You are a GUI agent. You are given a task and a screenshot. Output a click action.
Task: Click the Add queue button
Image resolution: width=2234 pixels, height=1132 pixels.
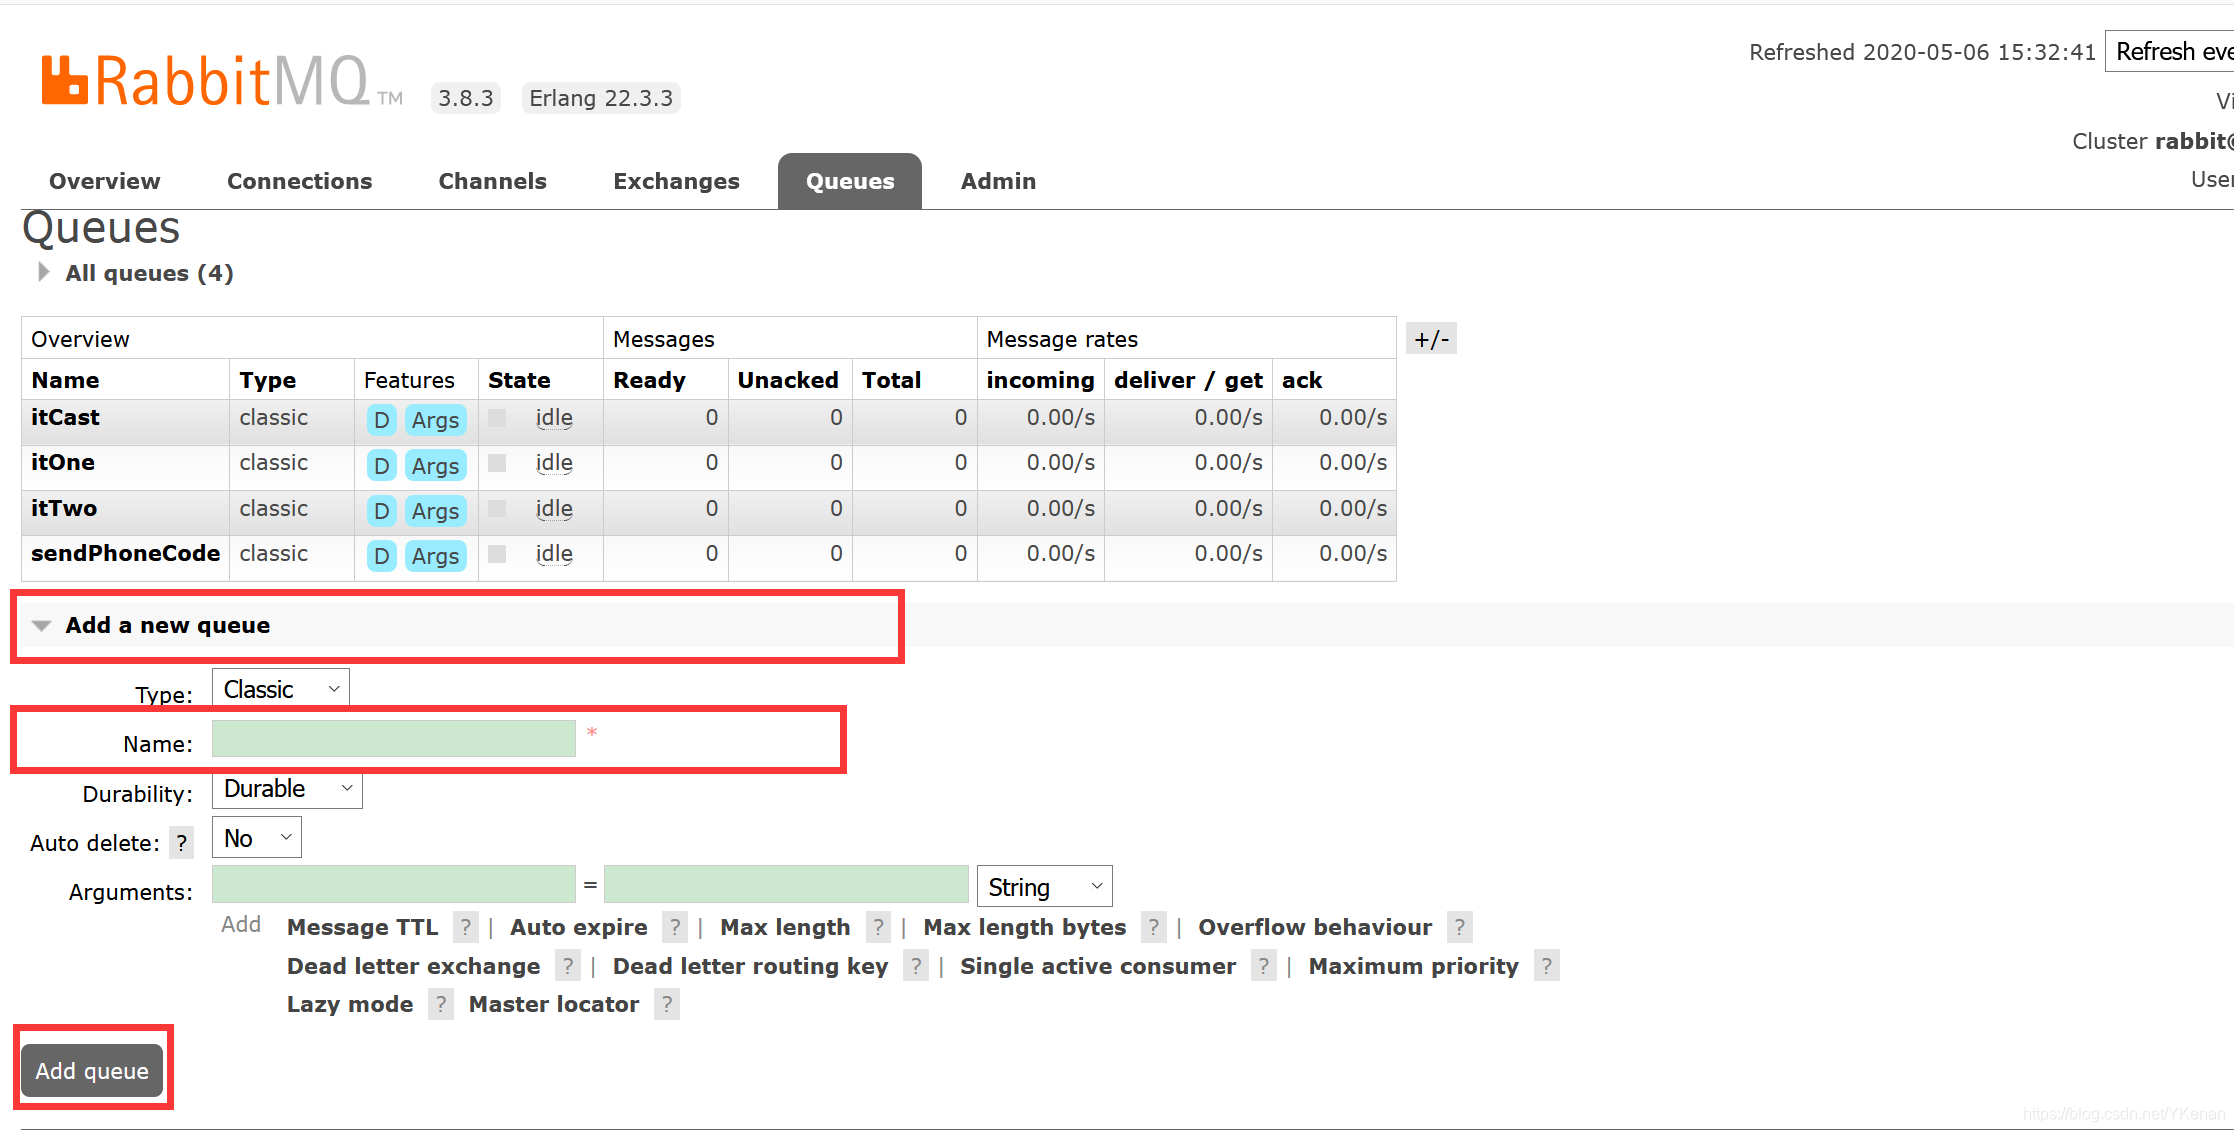coord(89,1070)
